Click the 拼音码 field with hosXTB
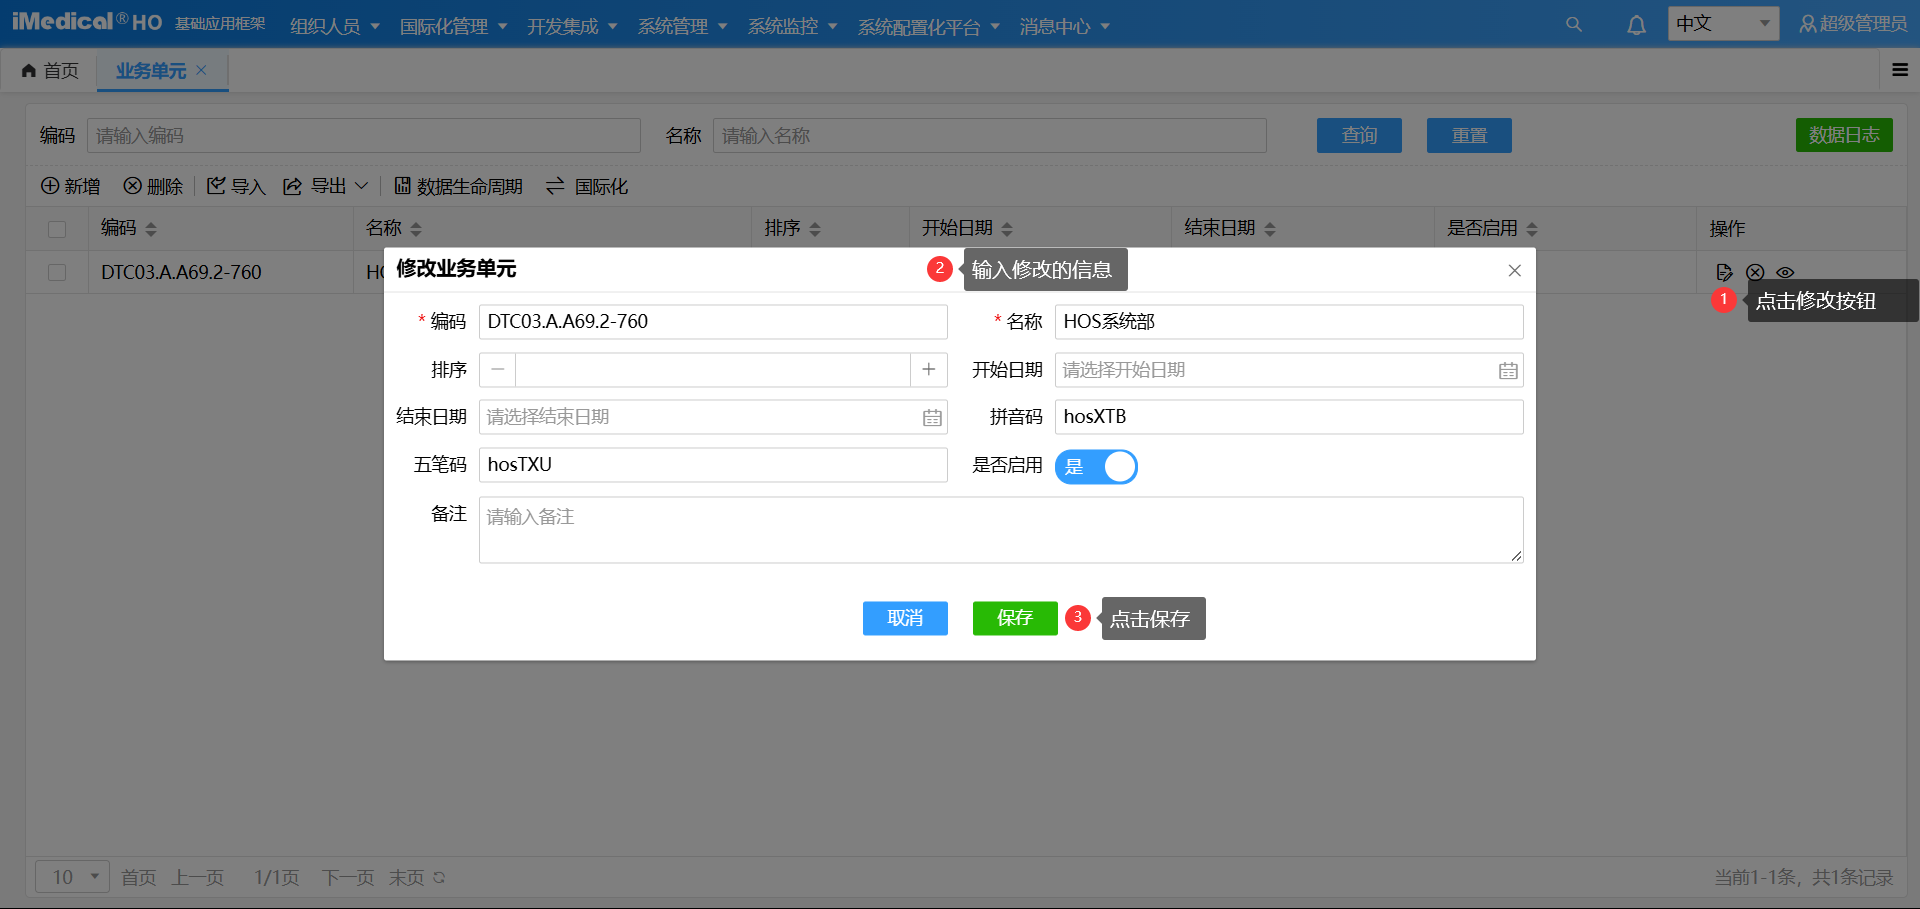 (x=1289, y=417)
